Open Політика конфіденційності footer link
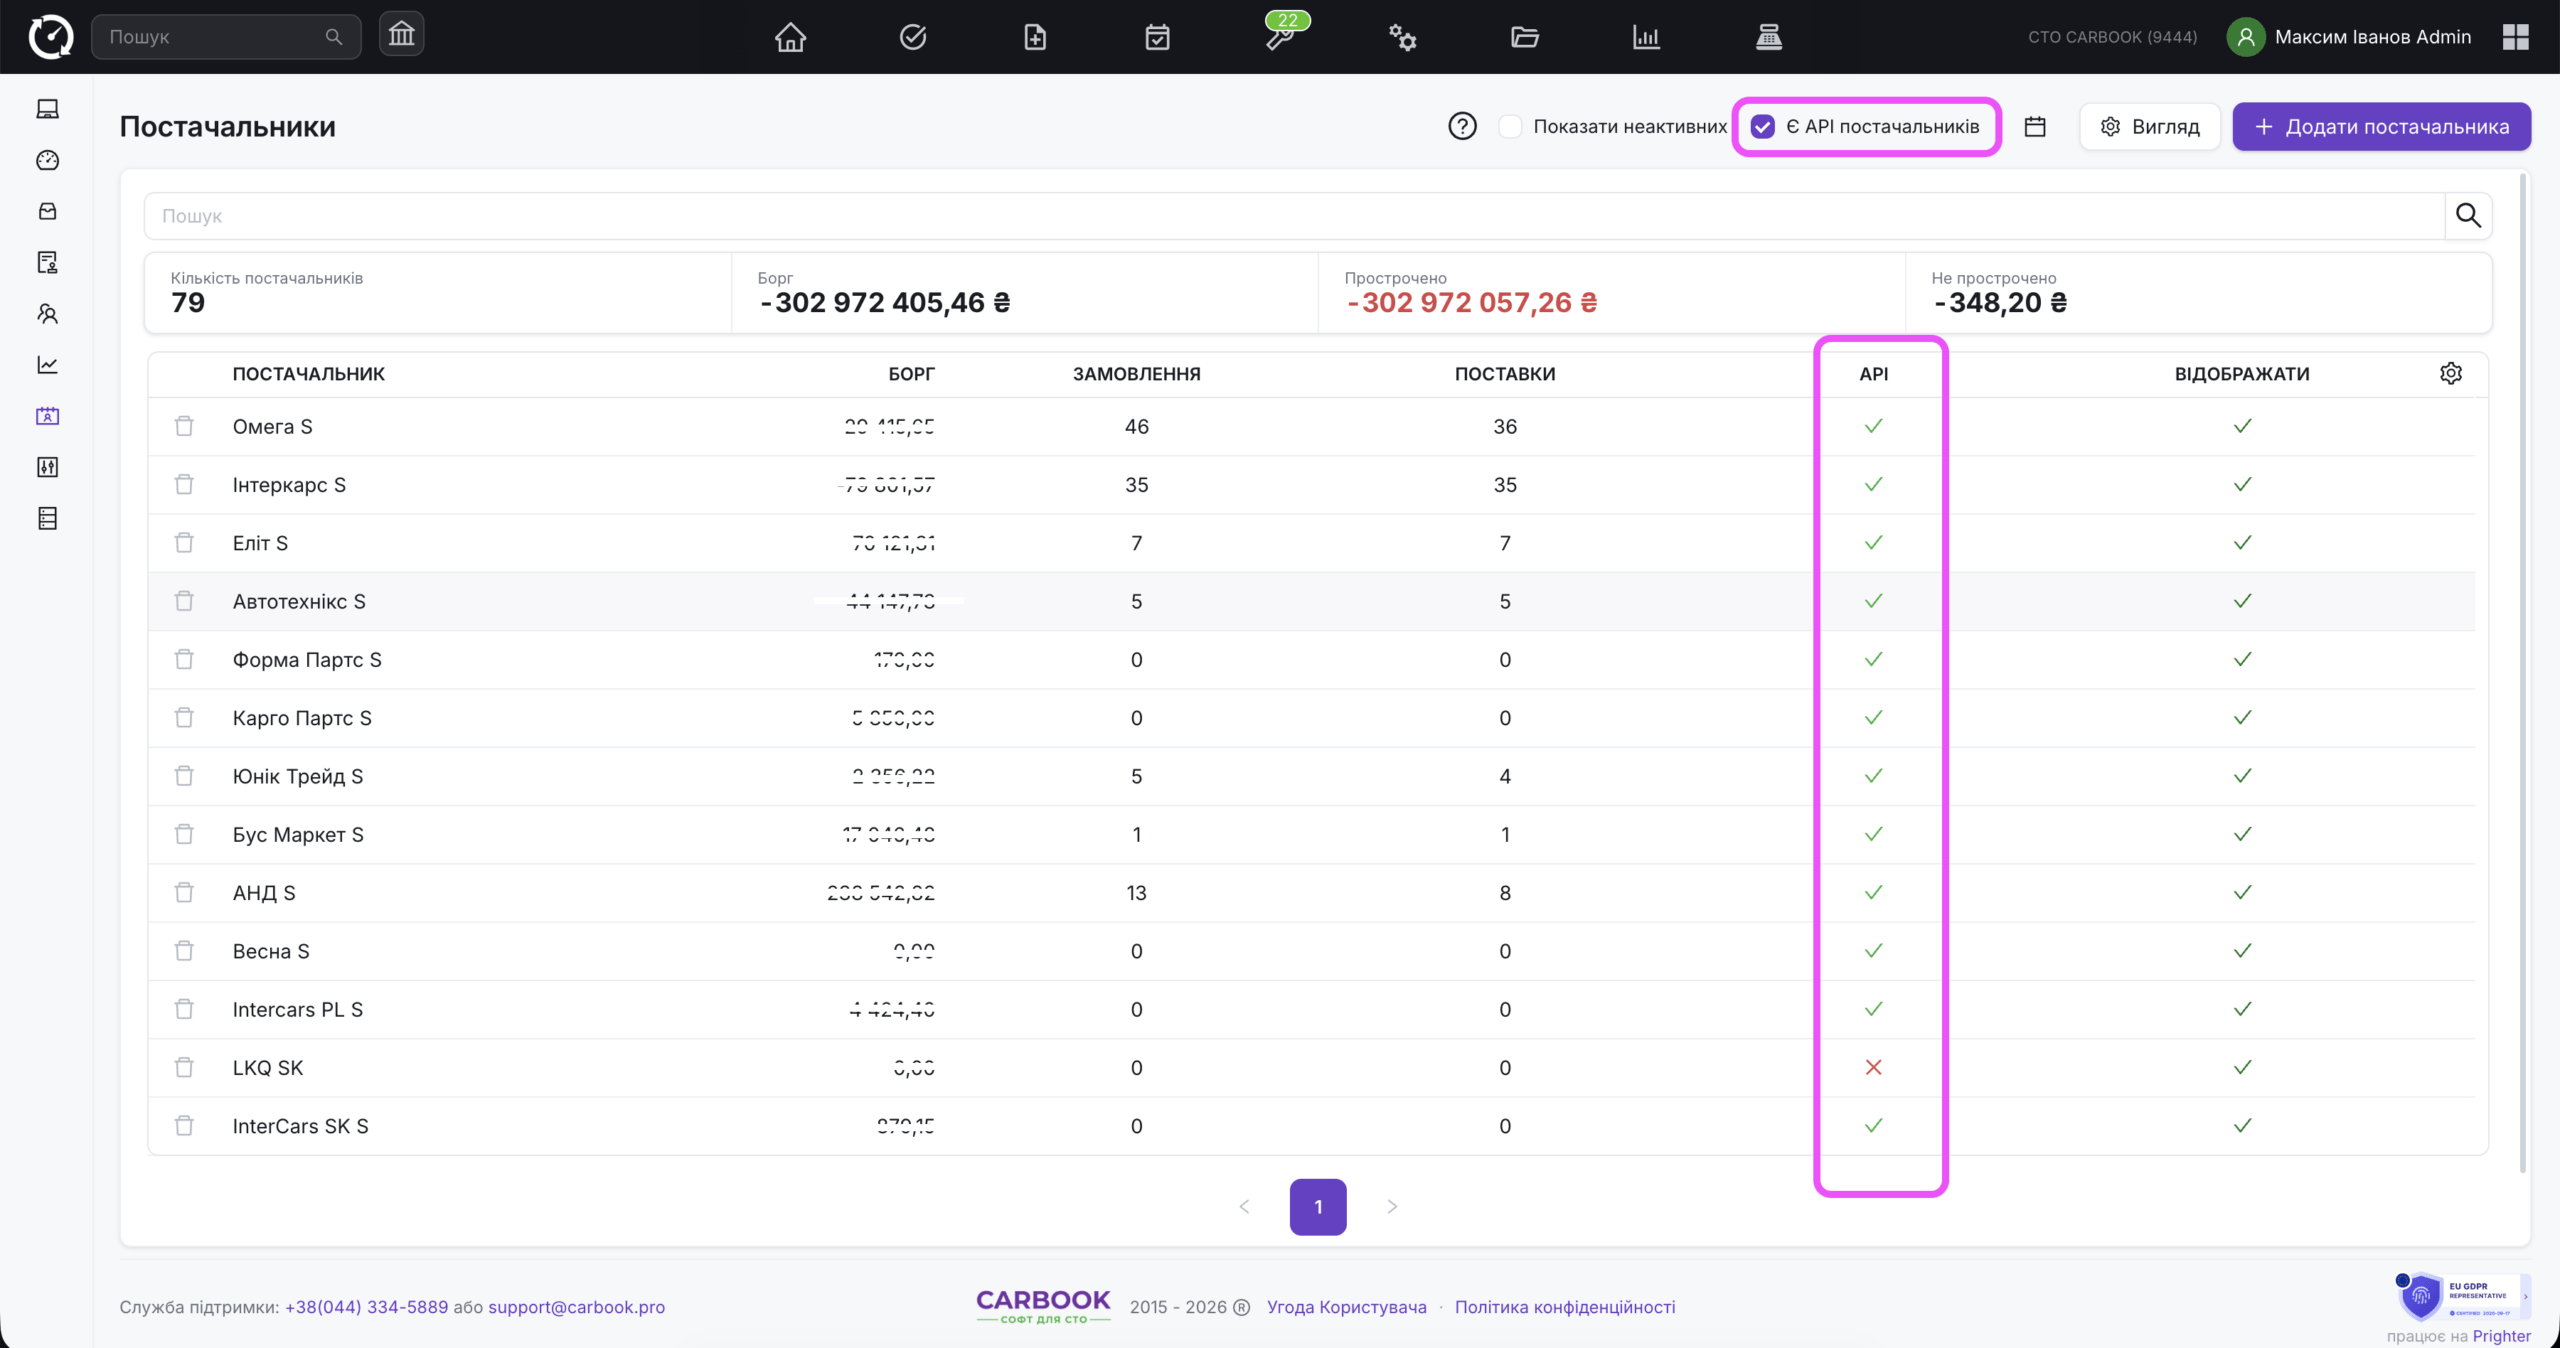Screen dimensions: 2560x1348 pos(1565,1307)
